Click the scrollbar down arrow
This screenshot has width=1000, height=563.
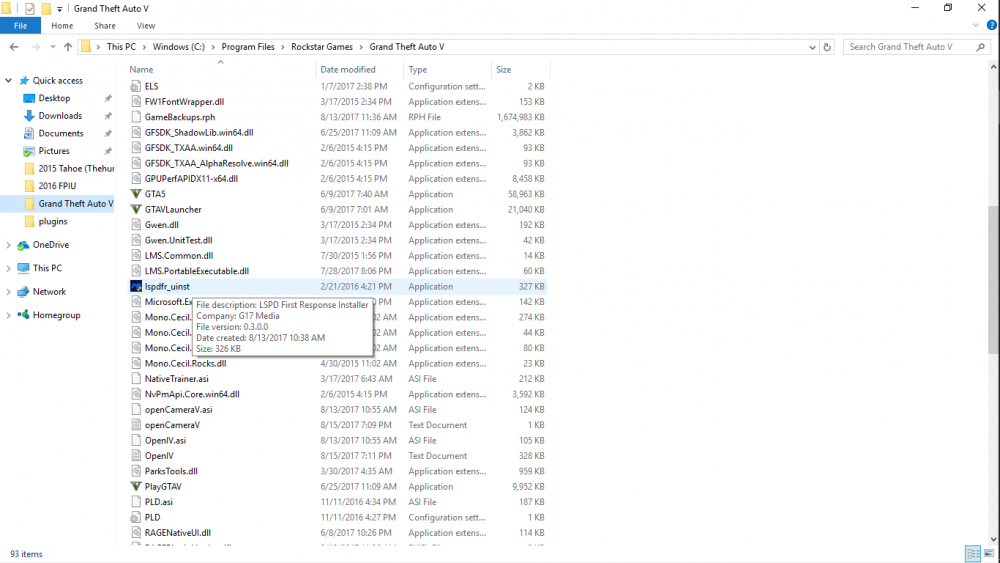[x=993, y=539]
